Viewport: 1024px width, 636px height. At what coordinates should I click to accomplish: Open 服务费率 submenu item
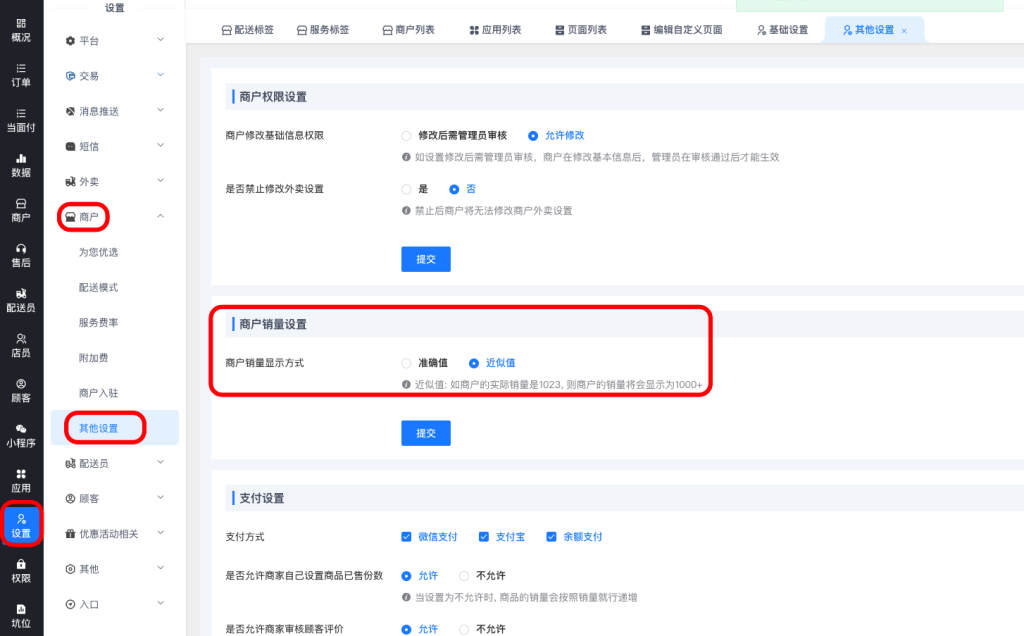click(x=98, y=323)
